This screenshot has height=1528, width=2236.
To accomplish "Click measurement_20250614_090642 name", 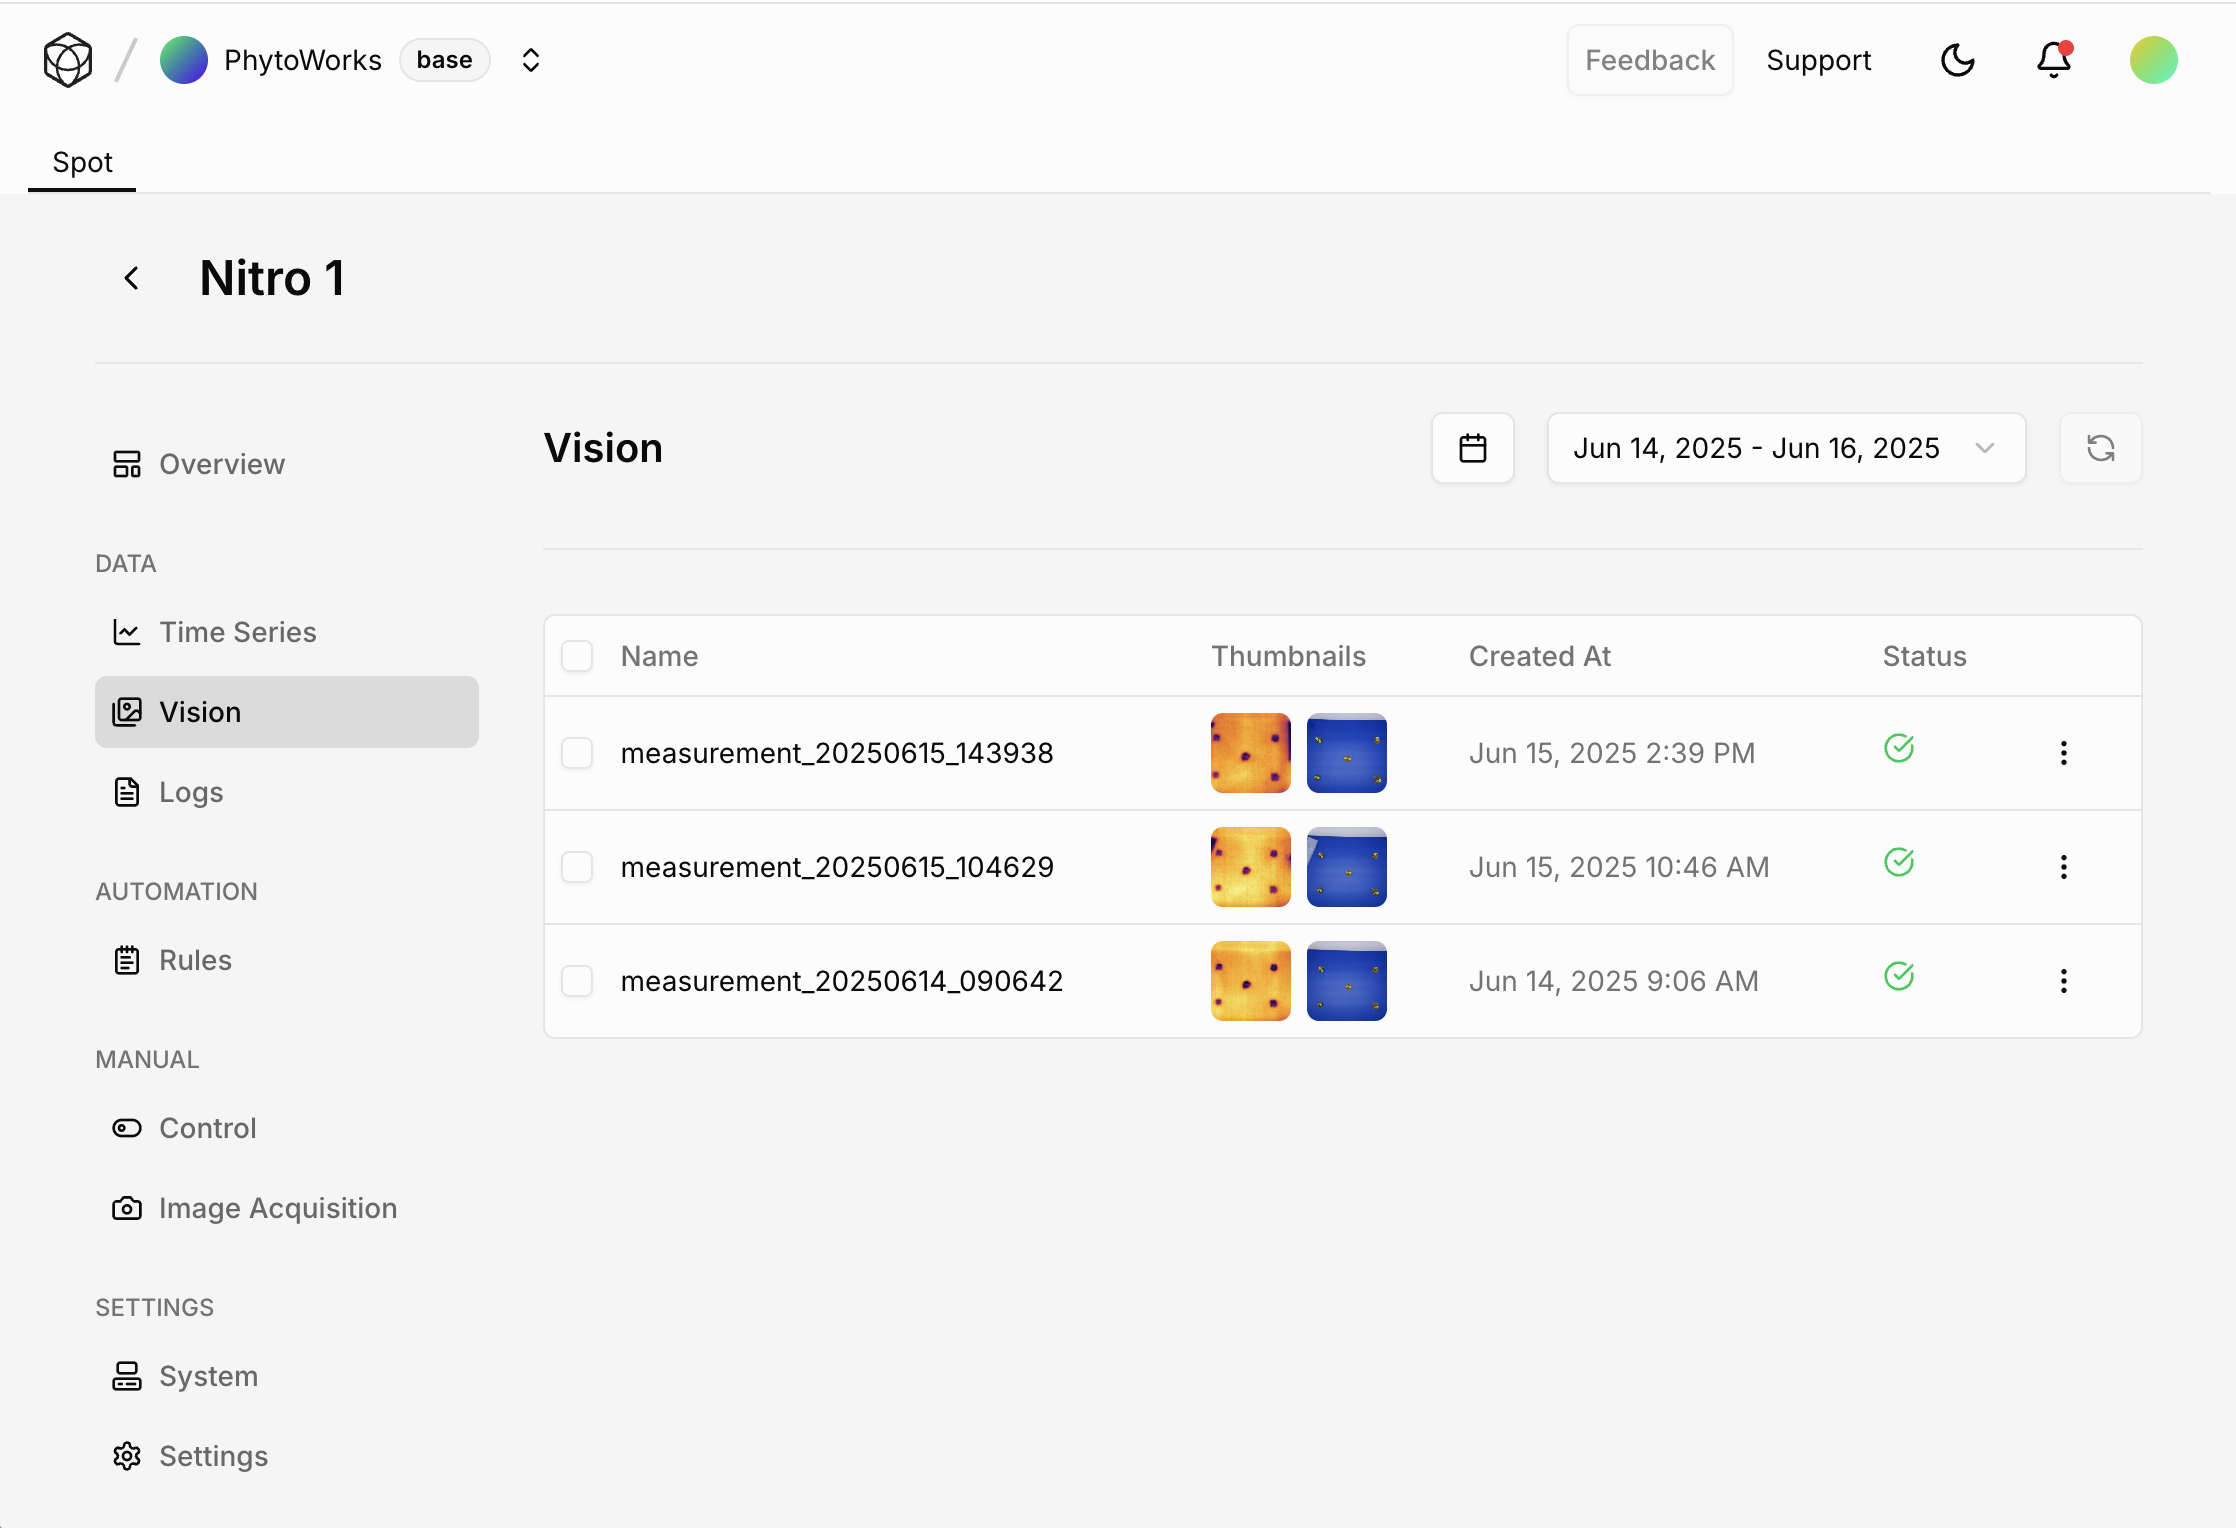I will [842, 981].
